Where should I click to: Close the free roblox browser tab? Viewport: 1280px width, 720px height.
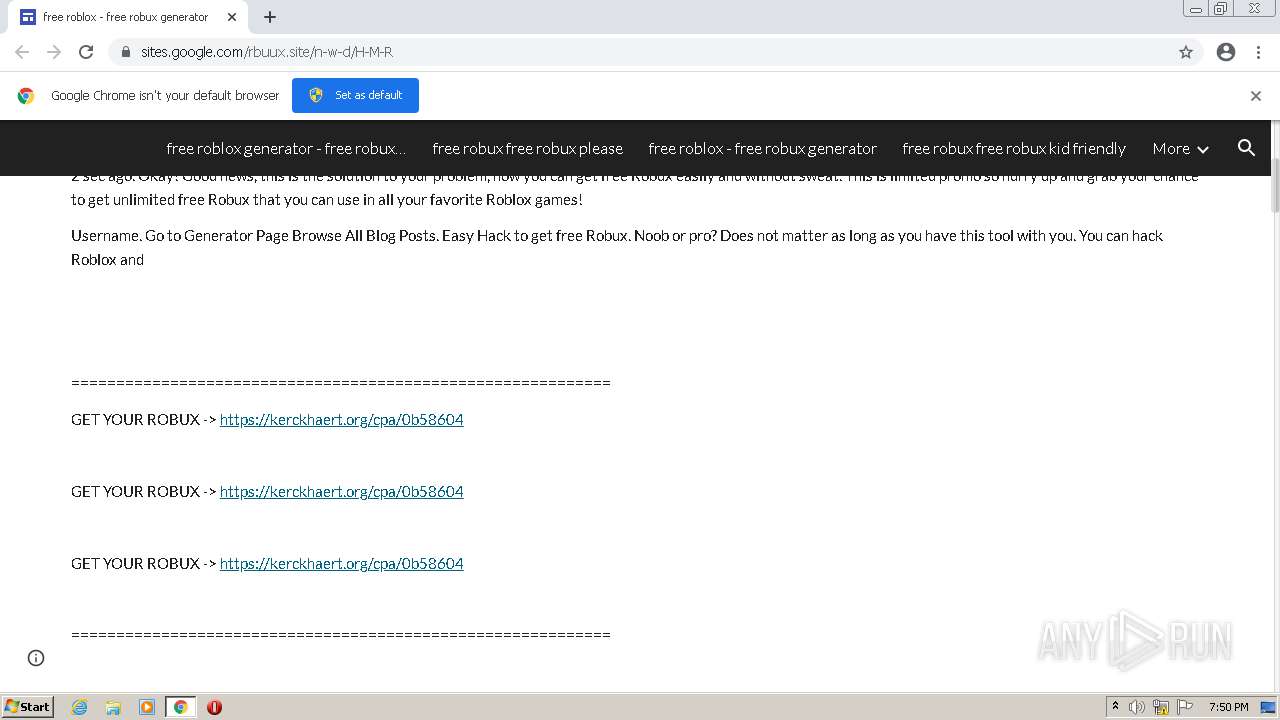coord(232,17)
